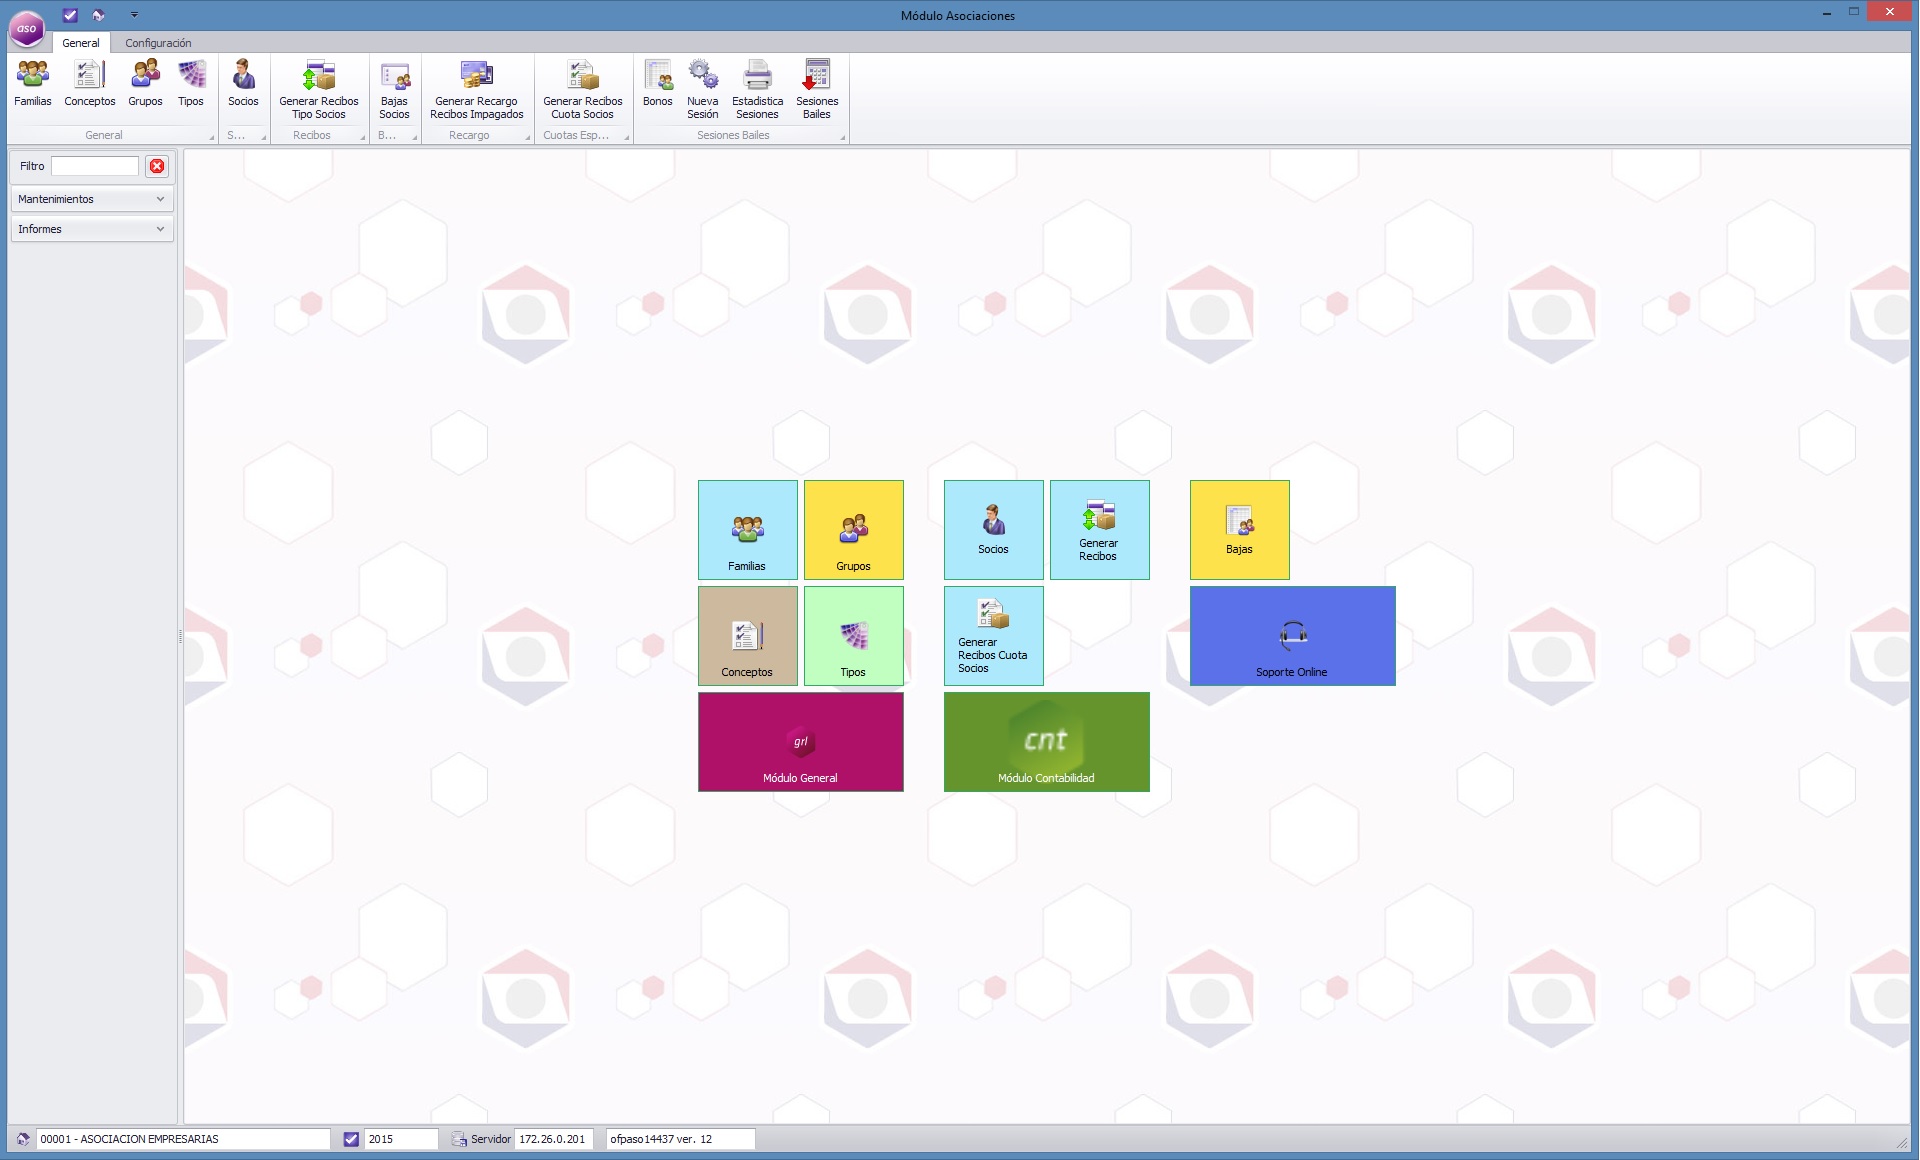Expand the B... group dialog launcher
Image resolution: width=1920 pixels, height=1160 pixels.
(415, 137)
